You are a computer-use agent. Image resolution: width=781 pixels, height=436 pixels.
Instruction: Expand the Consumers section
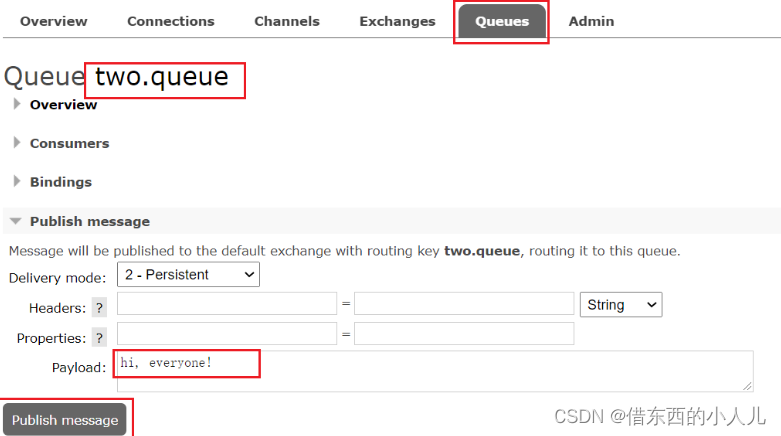(x=69, y=144)
